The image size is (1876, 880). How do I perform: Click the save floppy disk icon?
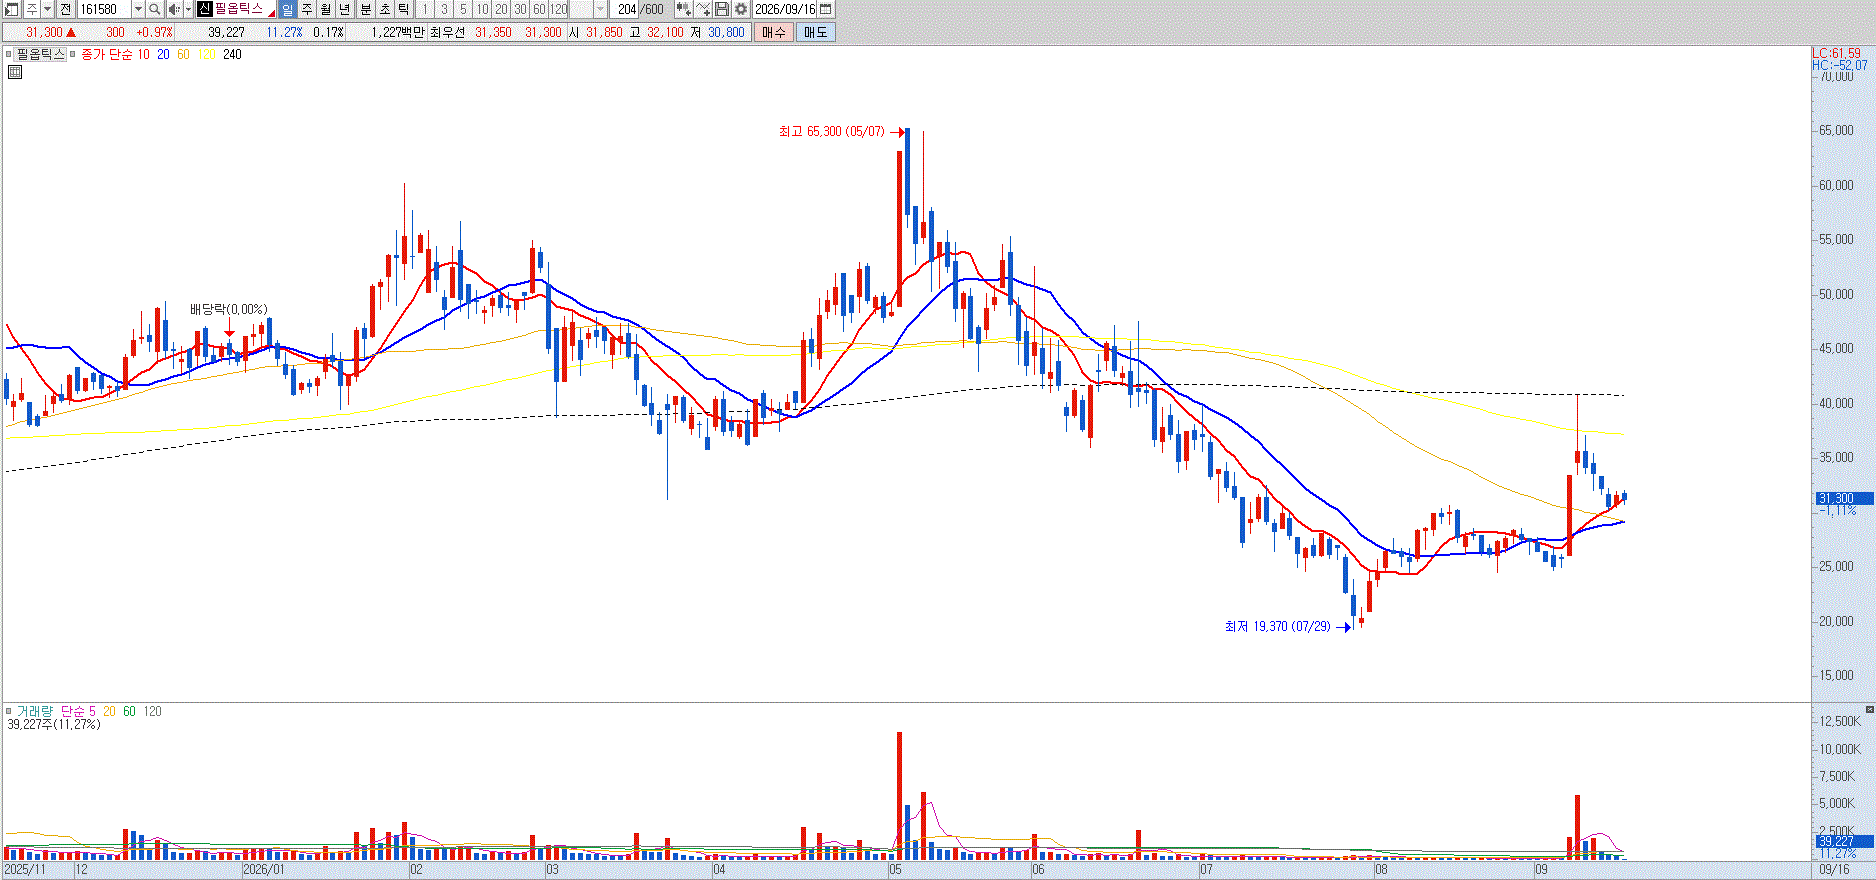tap(721, 9)
